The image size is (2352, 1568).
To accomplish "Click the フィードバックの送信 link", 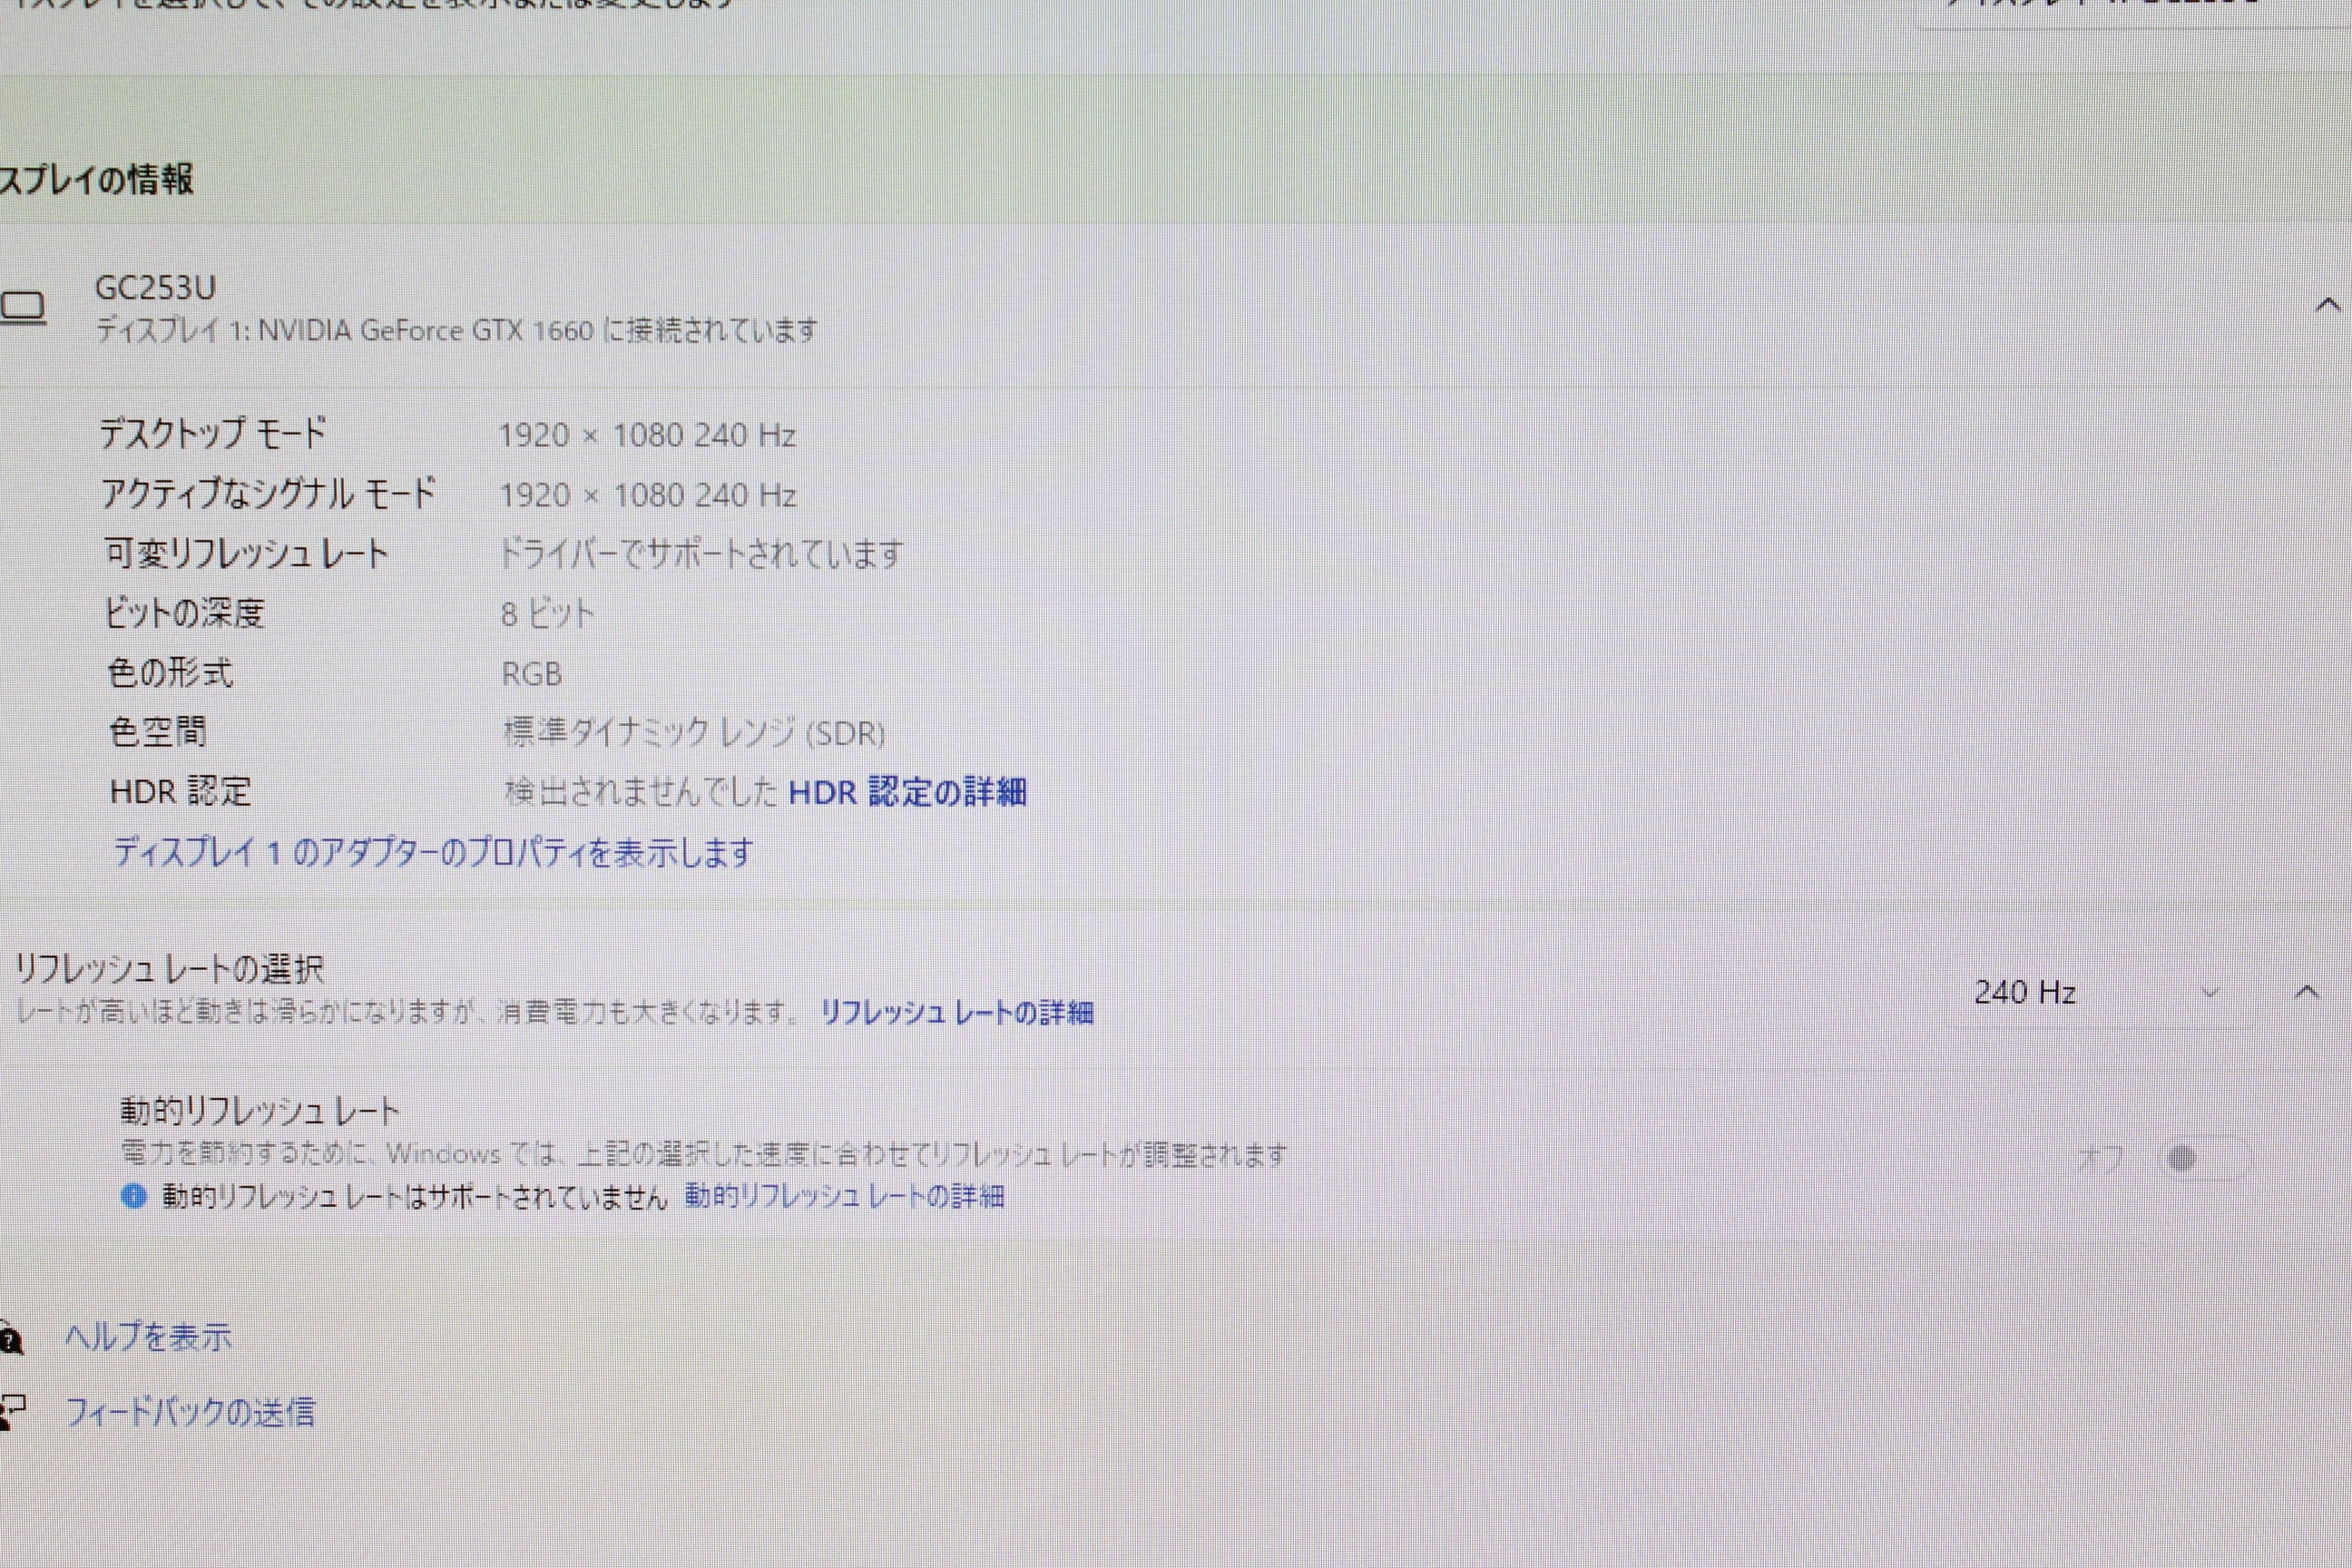I will (190, 1412).
